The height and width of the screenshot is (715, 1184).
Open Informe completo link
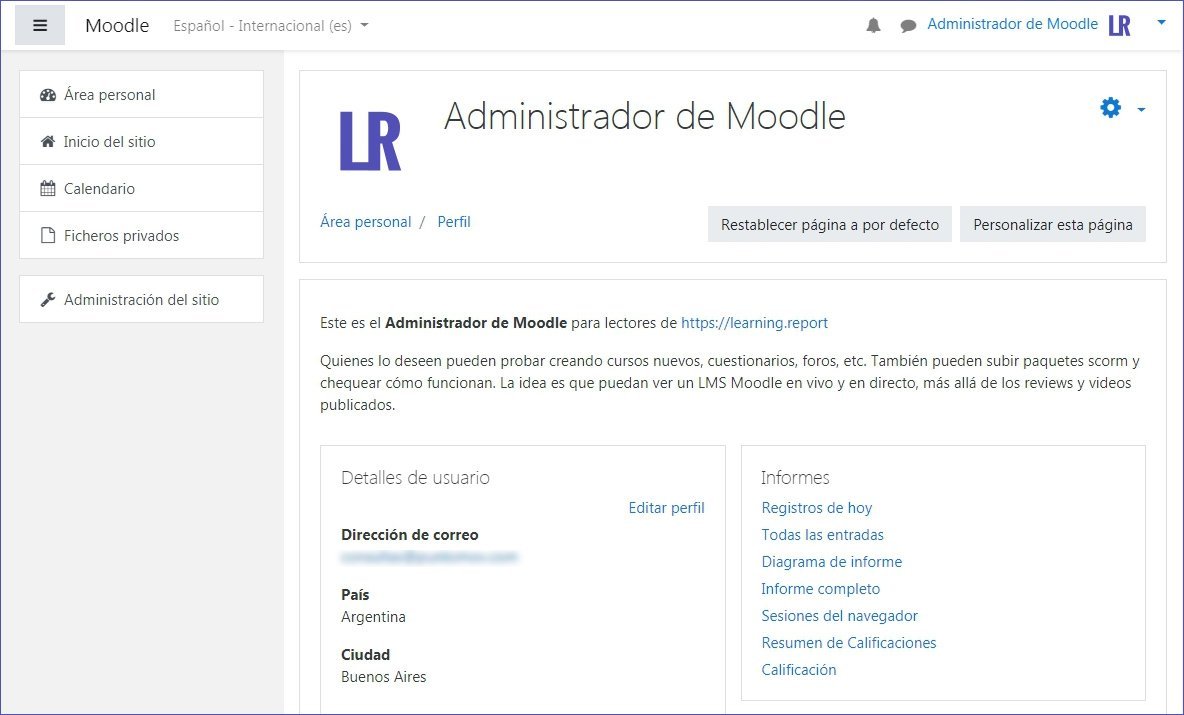pyautogui.click(x=820, y=589)
